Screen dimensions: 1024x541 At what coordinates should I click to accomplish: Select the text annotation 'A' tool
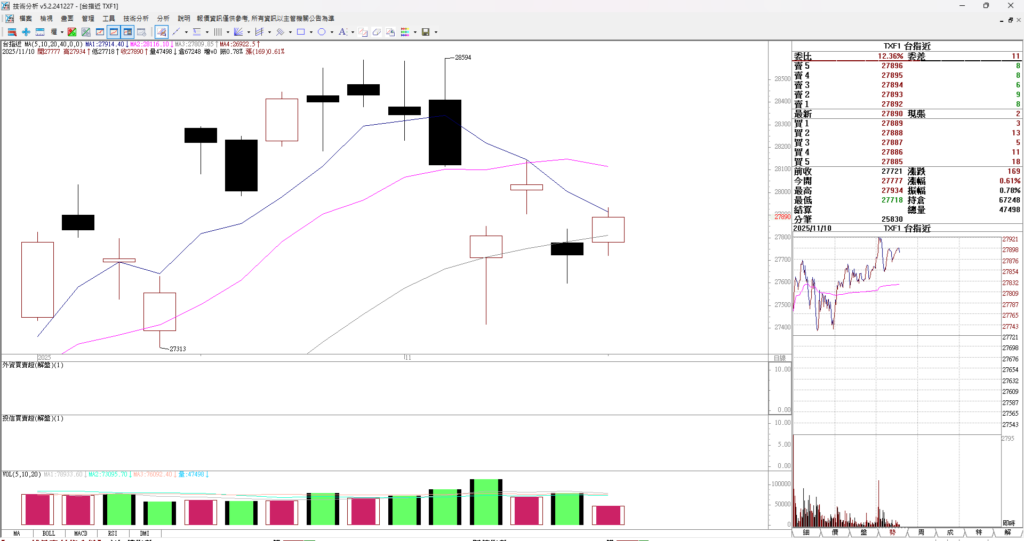[342, 32]
